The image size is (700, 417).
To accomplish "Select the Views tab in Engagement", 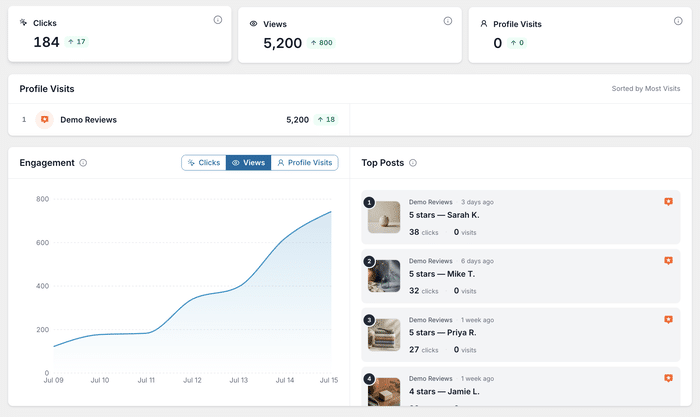I will tap(249, 163).
